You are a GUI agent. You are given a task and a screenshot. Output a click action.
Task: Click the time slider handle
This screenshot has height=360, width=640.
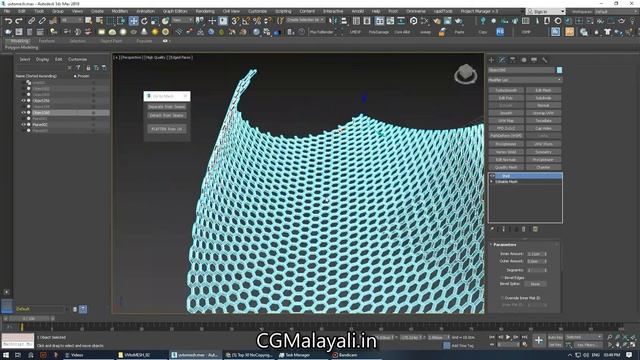point(29,318)
